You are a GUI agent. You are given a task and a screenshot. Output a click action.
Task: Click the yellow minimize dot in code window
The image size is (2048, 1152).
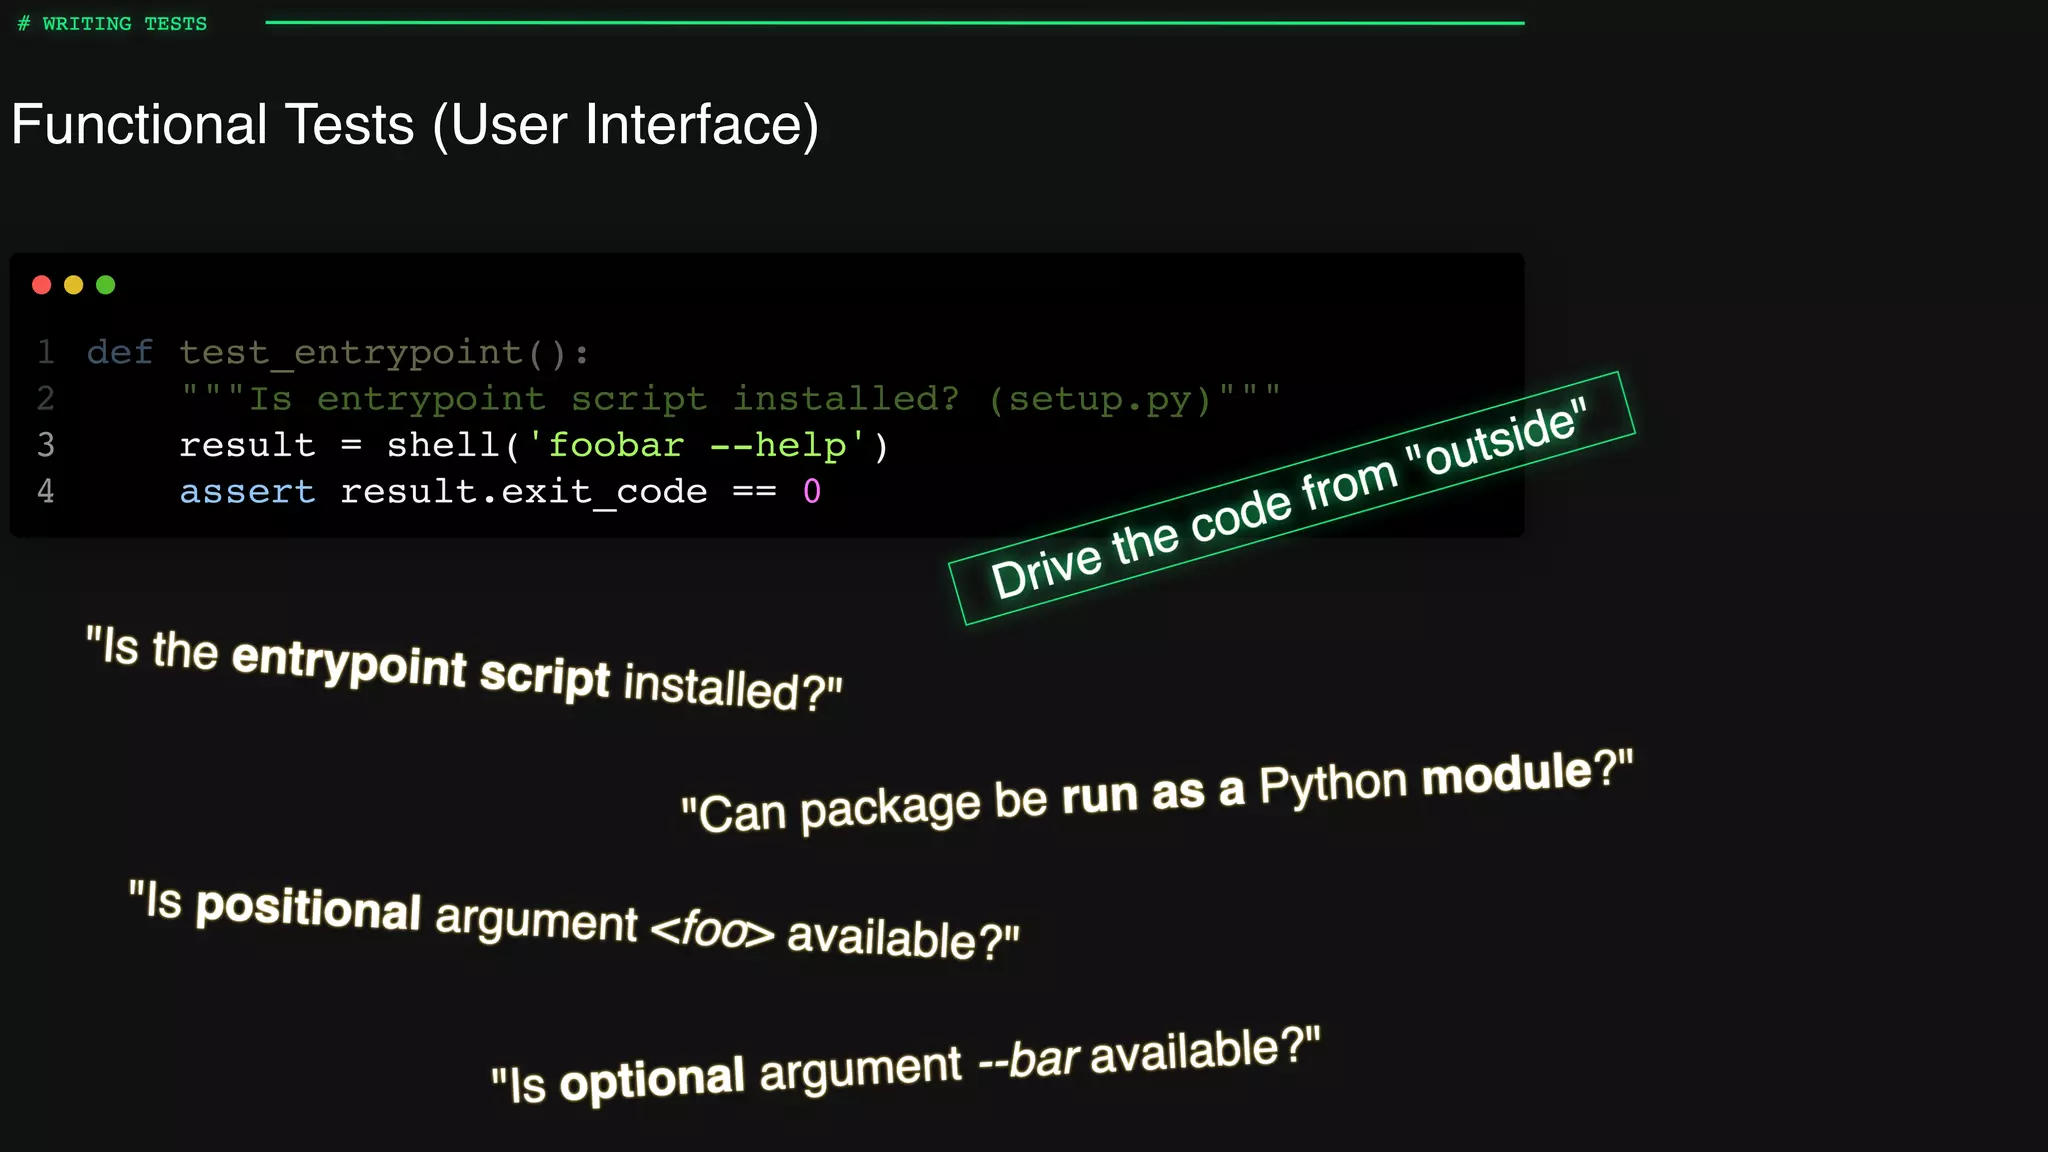pyautogui.click(x=73, y=285)
